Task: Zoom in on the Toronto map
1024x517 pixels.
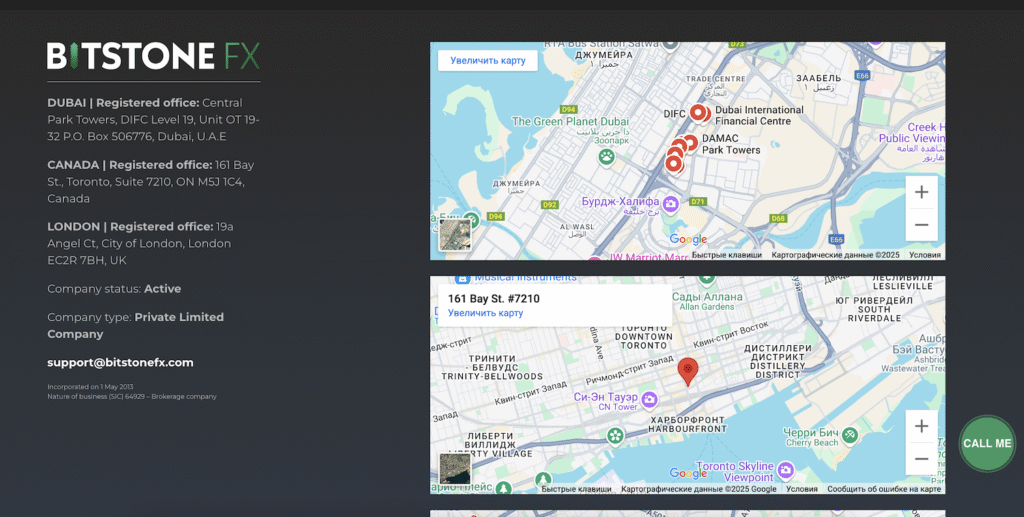Action: [x=921, y=426]
